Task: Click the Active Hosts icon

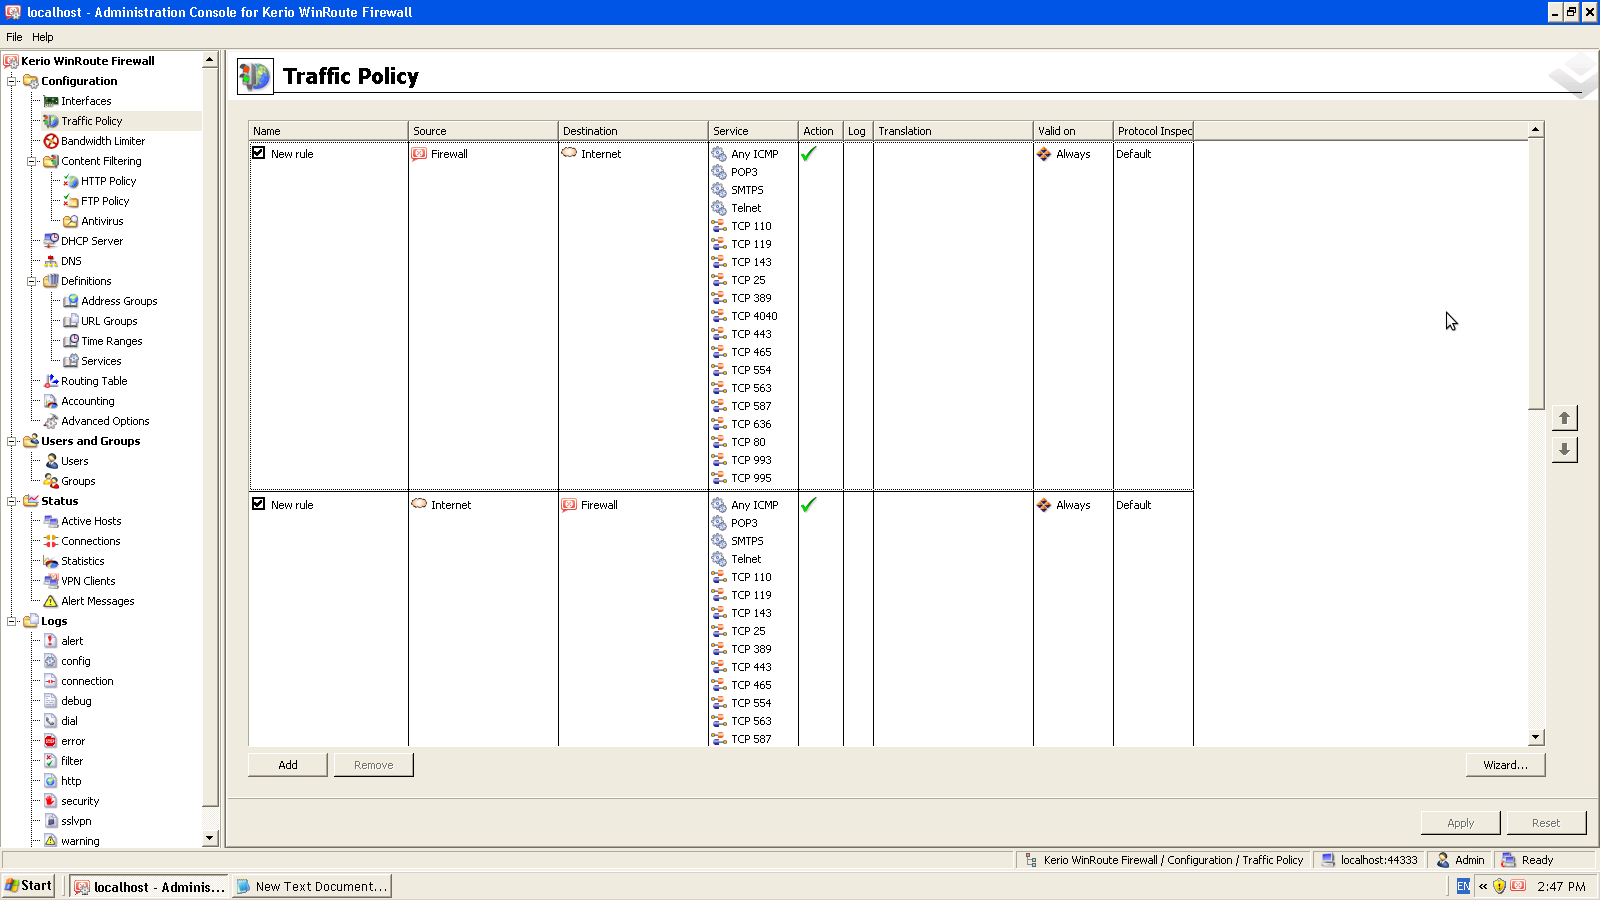Action: (x=51, y=521)
